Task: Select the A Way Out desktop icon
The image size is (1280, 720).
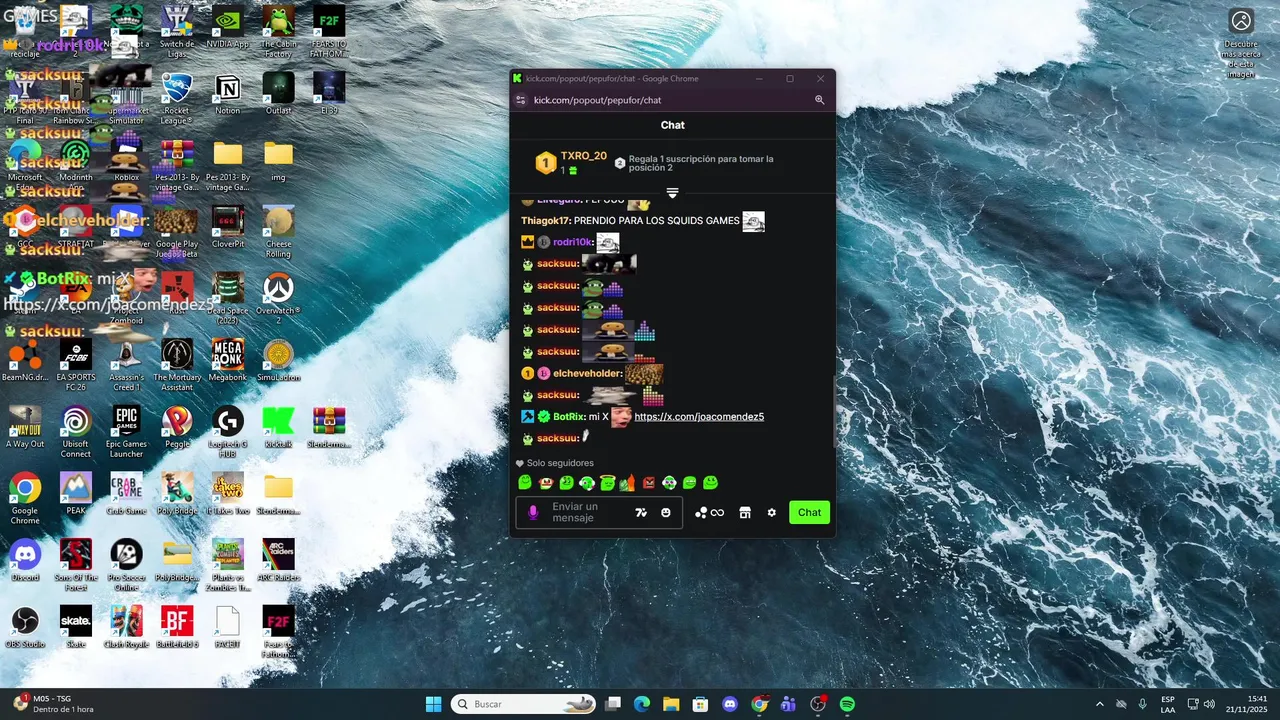Action: (25, 427)
